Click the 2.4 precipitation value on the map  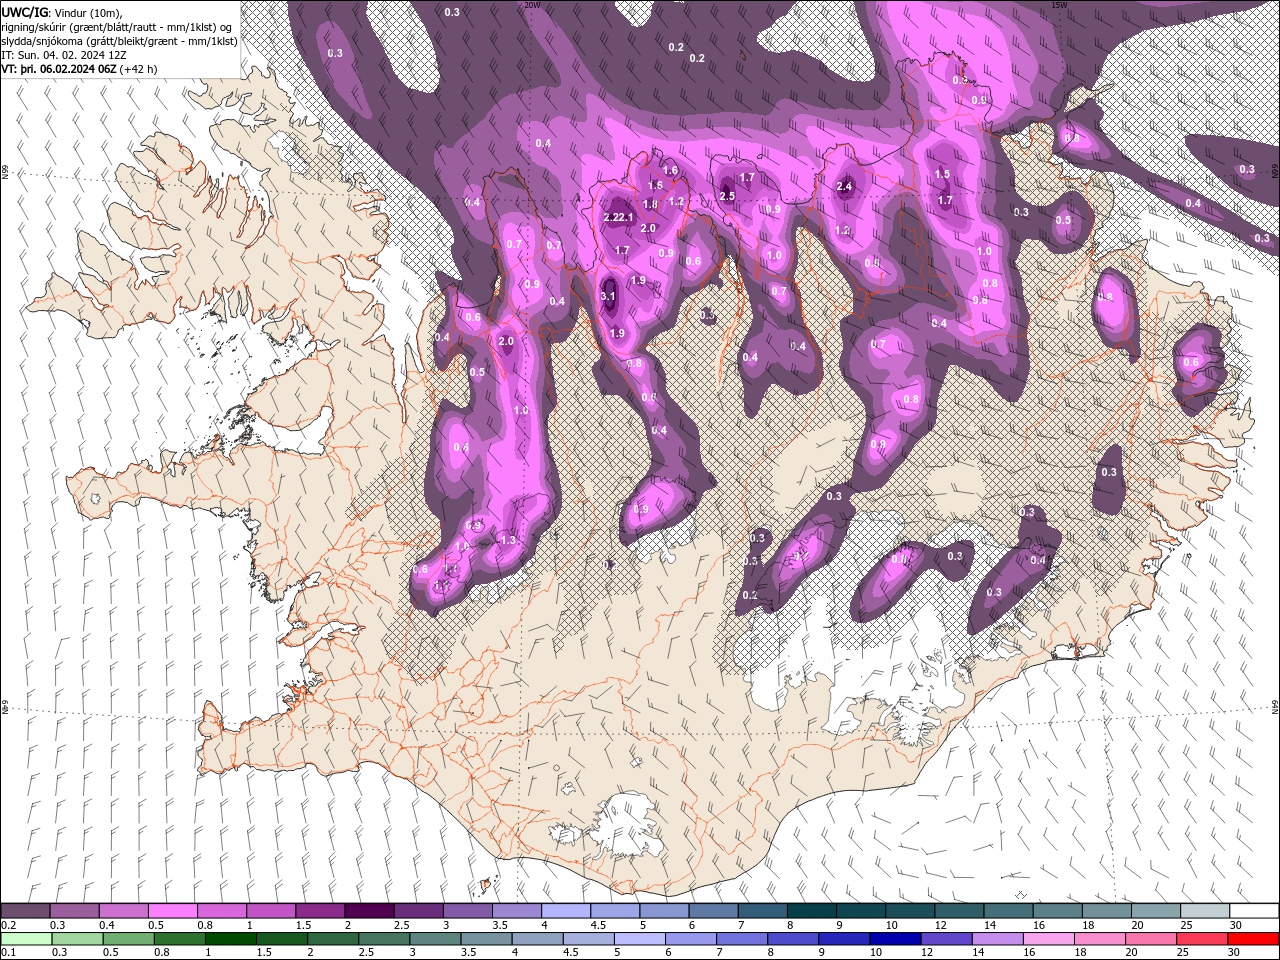pyautogui.click(x=844, y=186)
